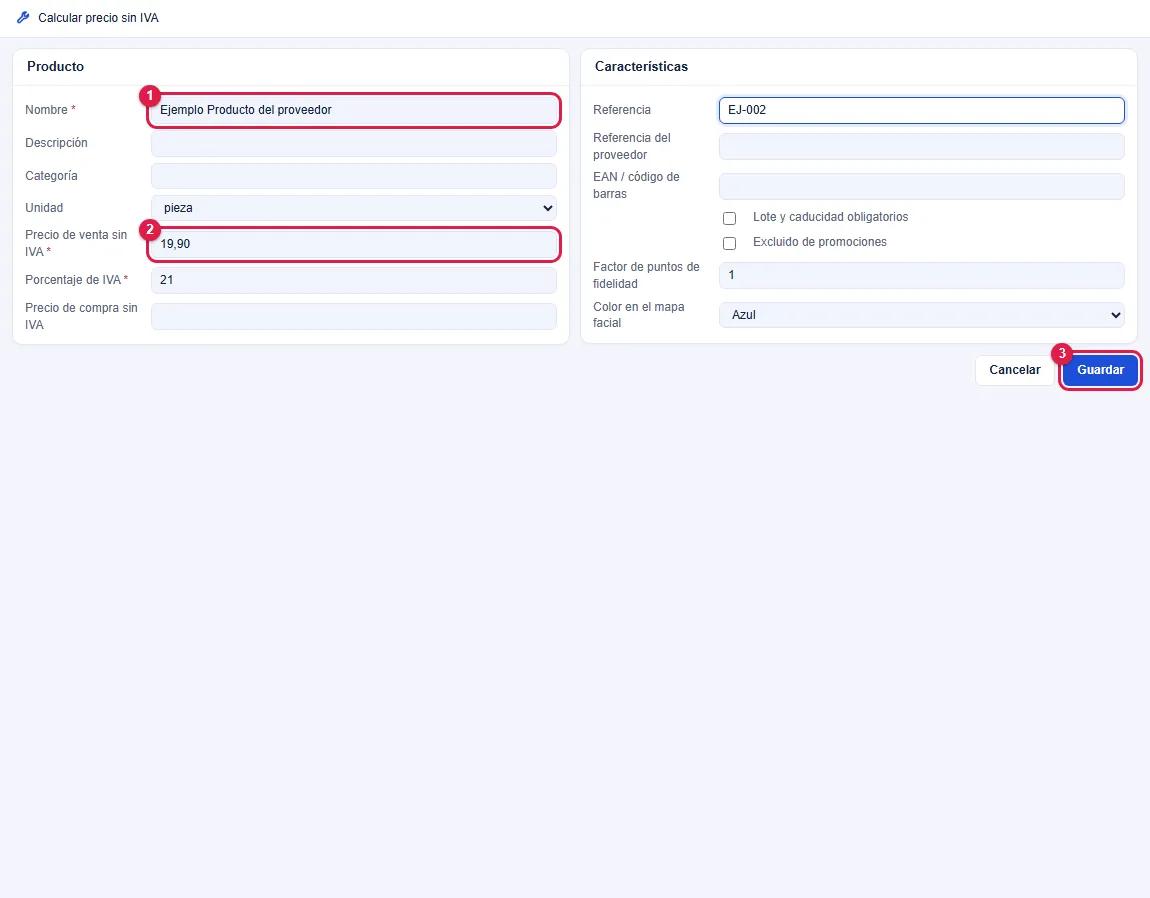The image size is (1150, 898).
Task: Select the Referencia del proveedor field
Action: coord(921,146)
